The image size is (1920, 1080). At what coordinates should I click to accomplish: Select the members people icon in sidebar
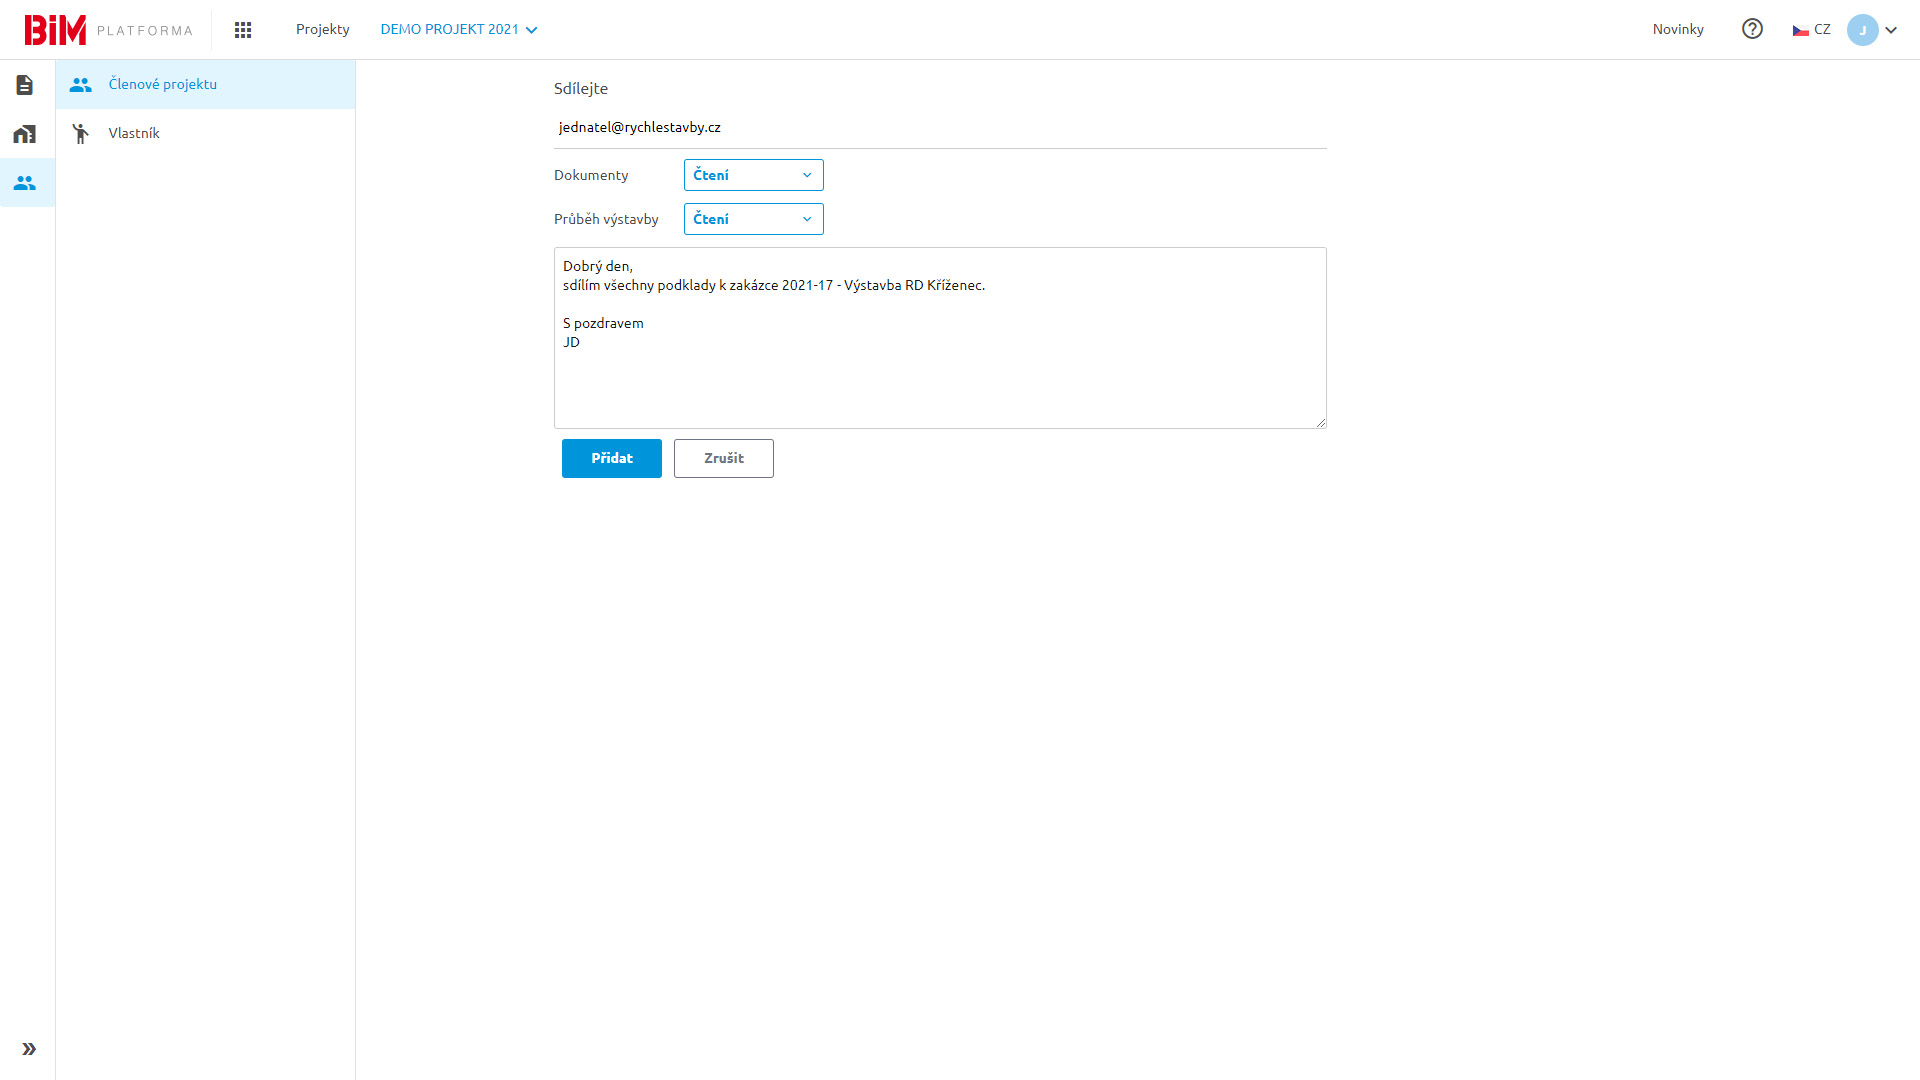pyautogui.click(x=25, y=183)
